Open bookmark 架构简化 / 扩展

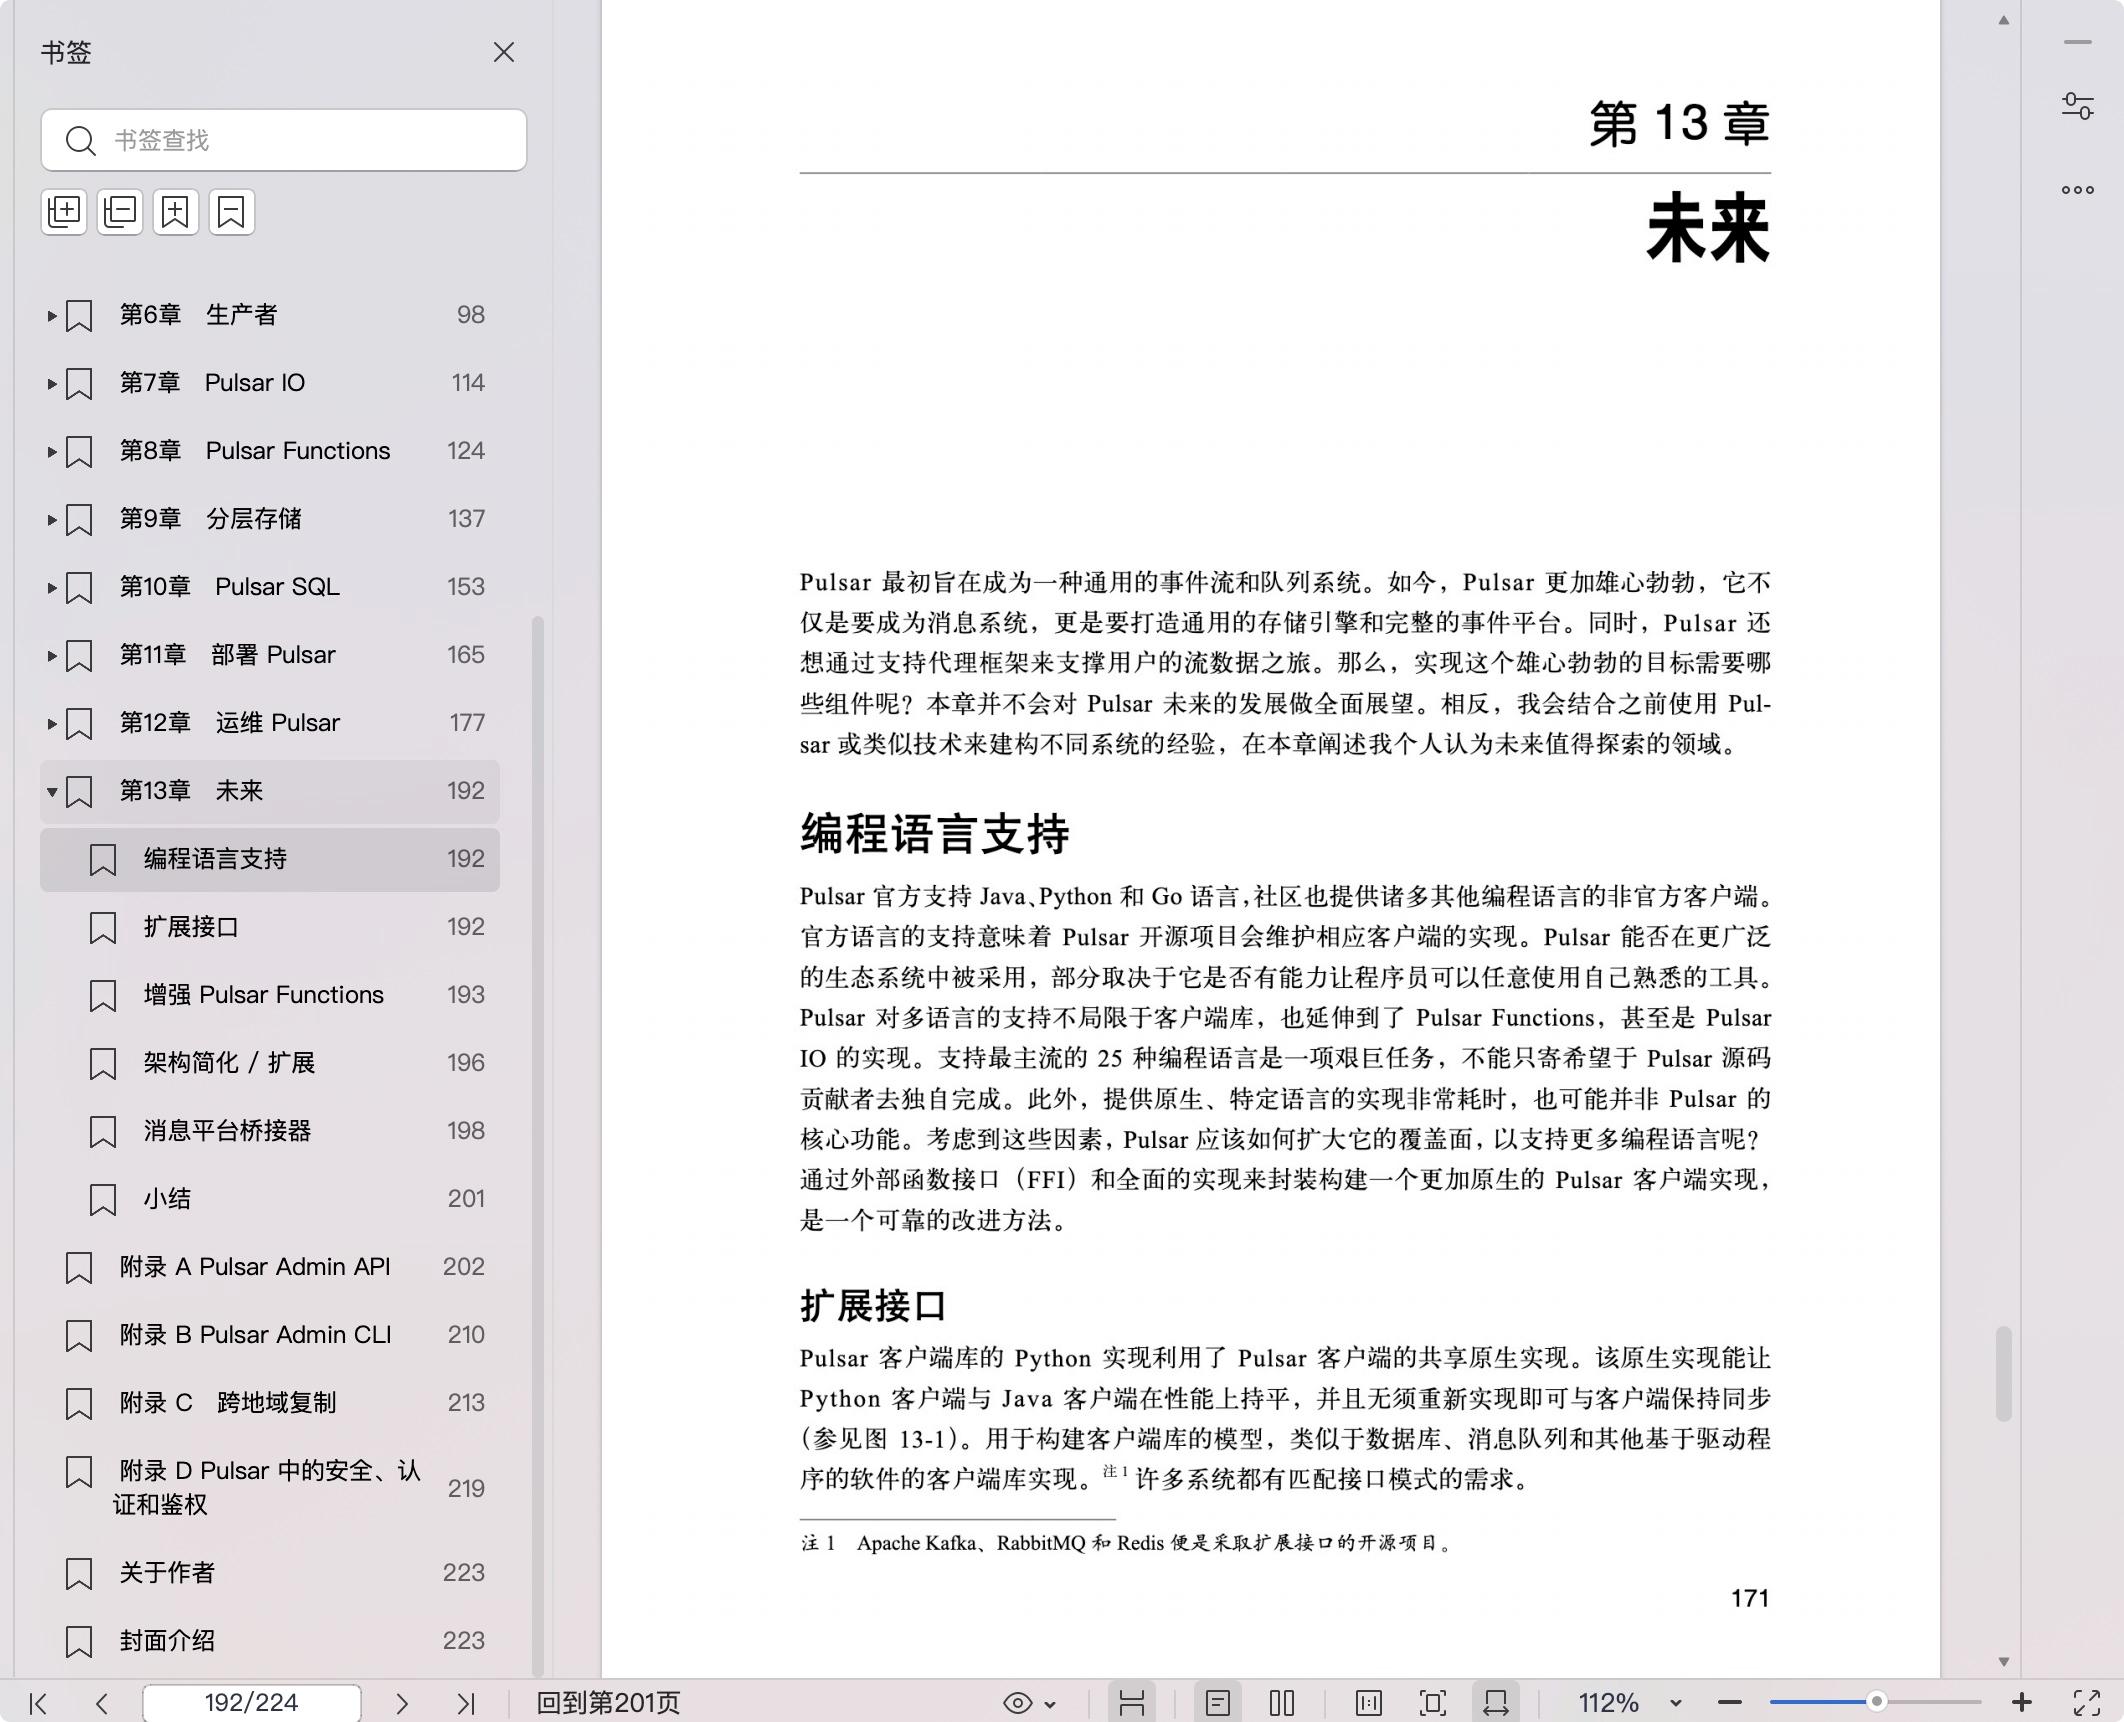tap(270, 1063)
